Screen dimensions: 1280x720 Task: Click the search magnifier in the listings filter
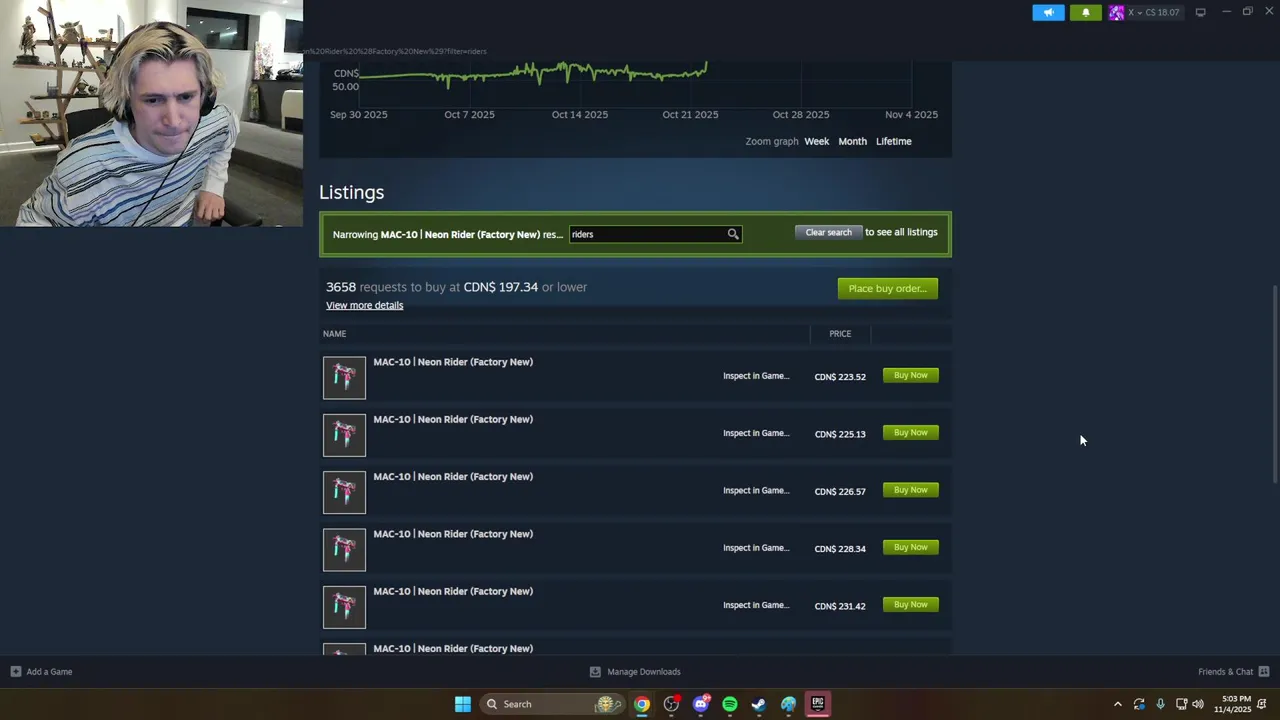pyautogui.click(x=733, y=234)
